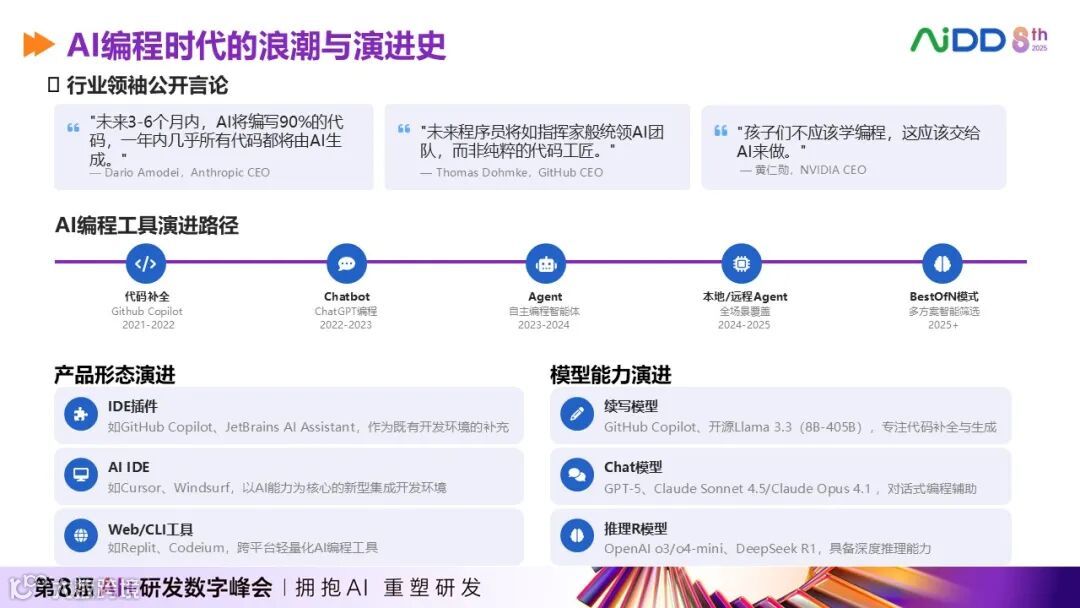
Task: Click the Web/CLI工具 card title
Action: tap(150, 529)
